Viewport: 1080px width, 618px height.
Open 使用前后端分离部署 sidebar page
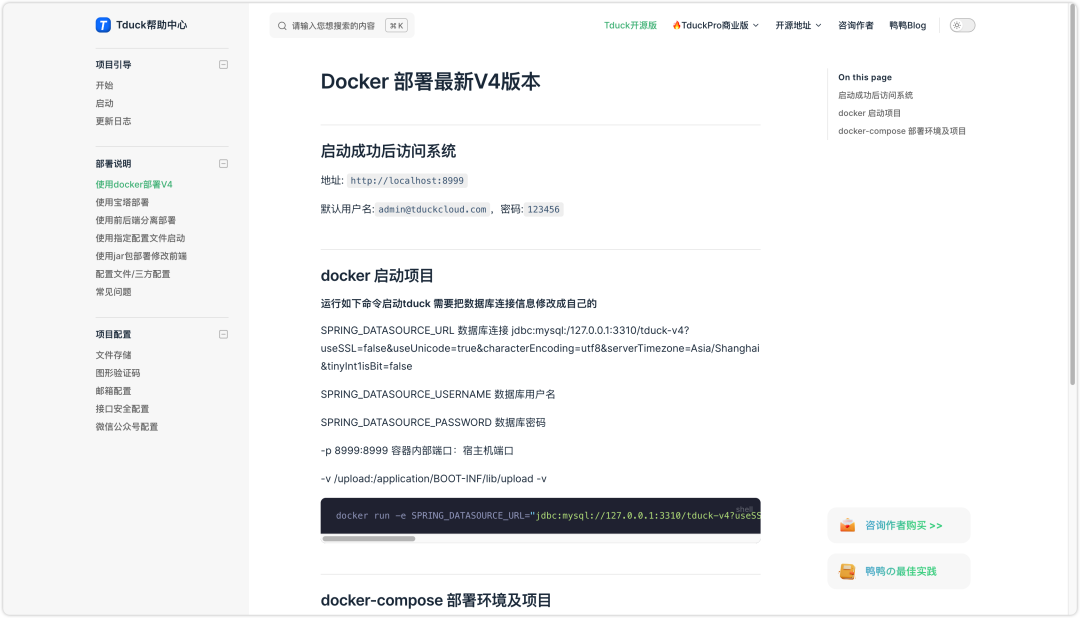[136, 220]
